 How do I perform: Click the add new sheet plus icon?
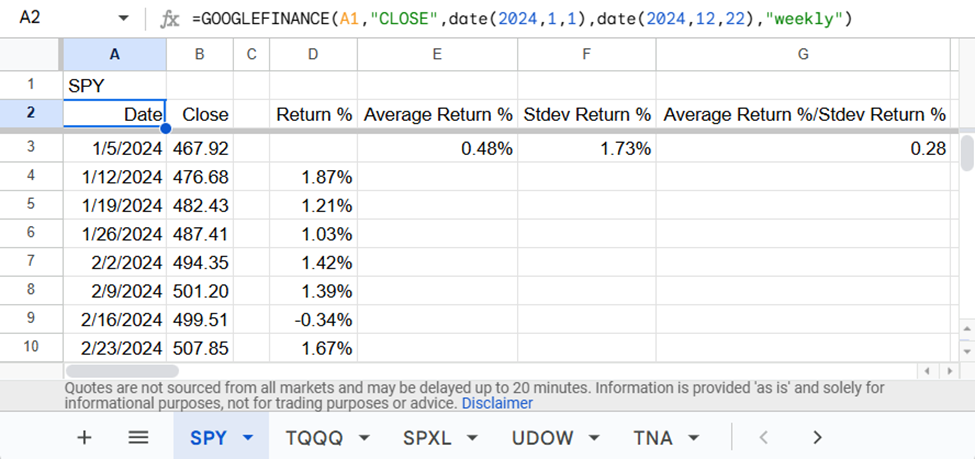[x=84, y=437]
